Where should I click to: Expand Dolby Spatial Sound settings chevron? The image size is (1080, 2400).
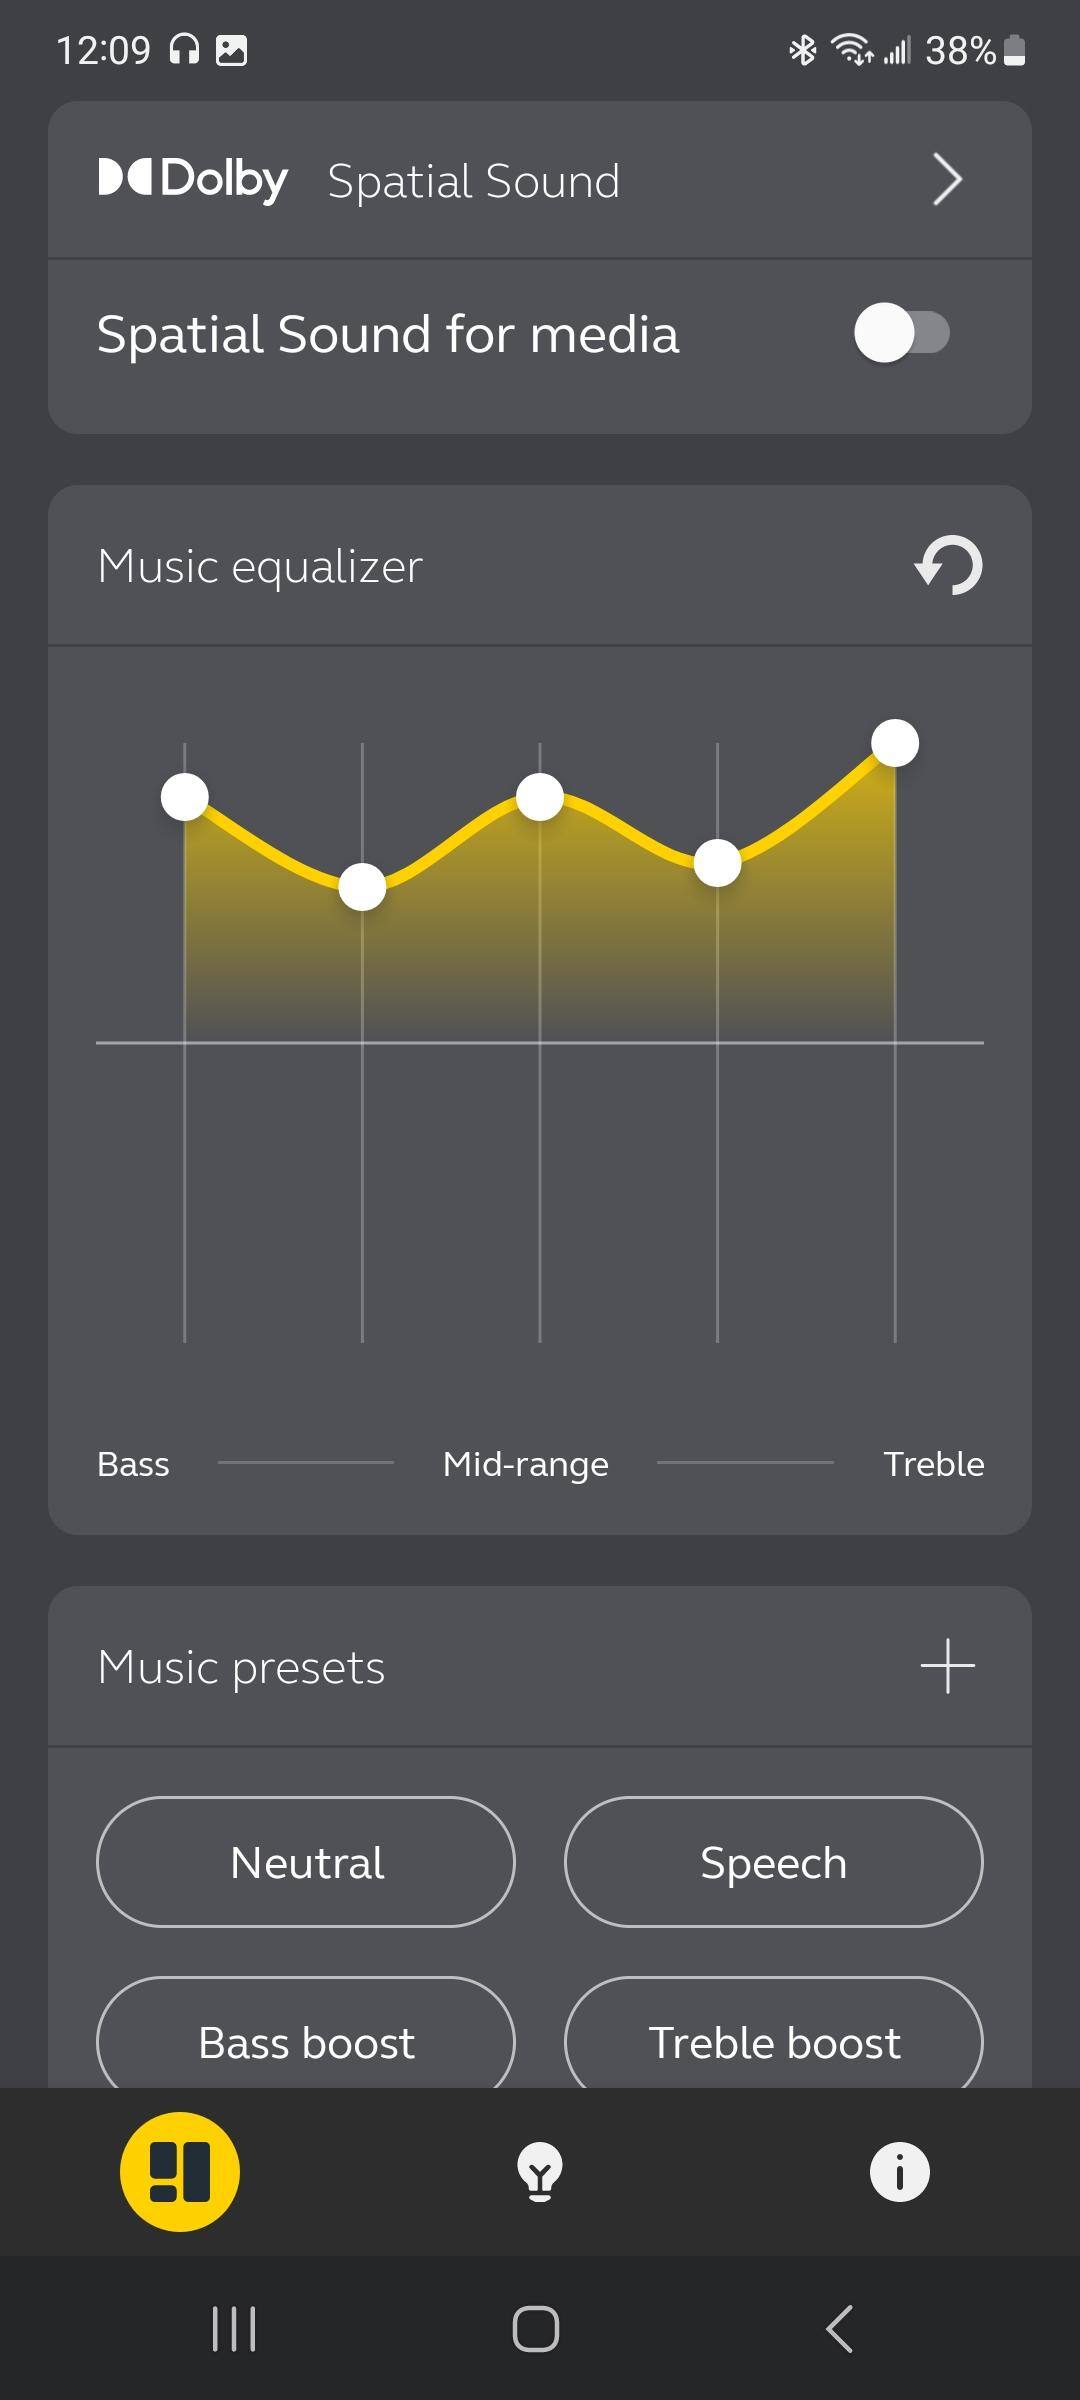[x=946, y=180]
